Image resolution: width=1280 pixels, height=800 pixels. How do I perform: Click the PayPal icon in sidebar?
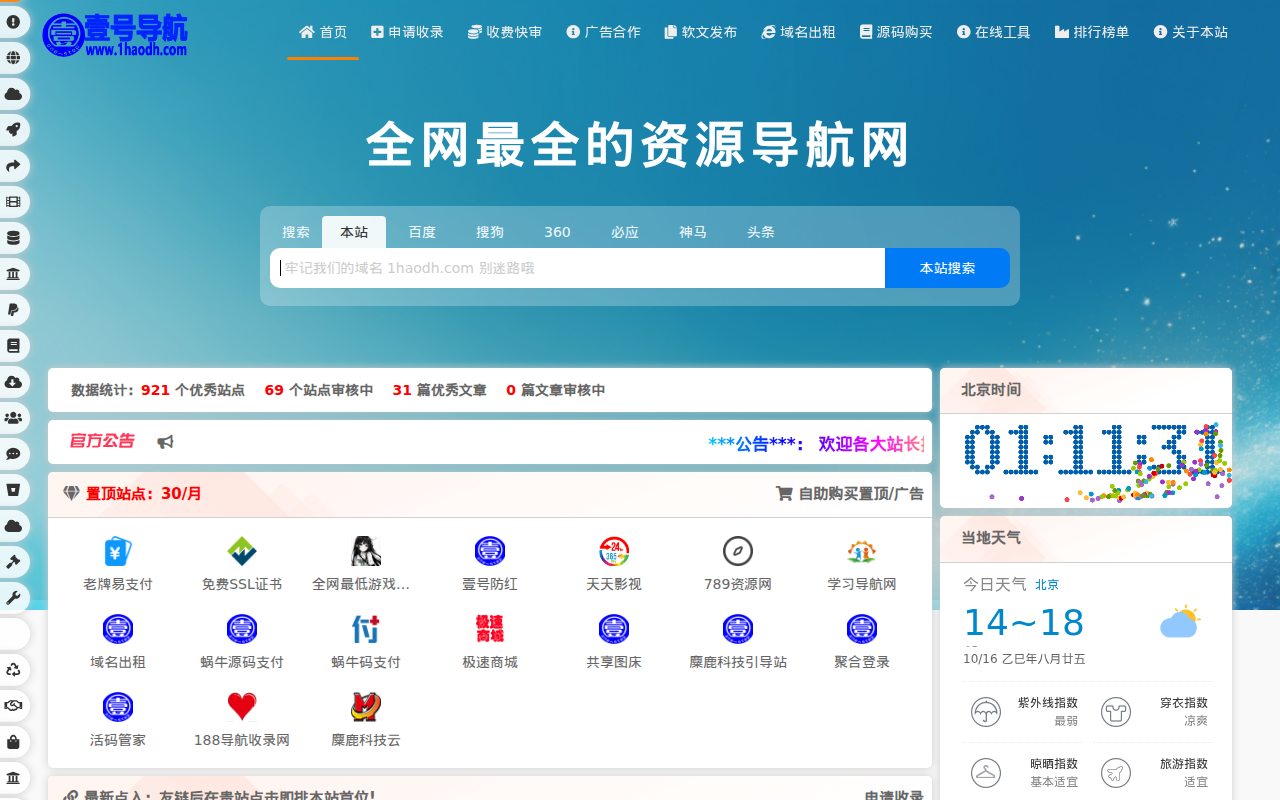[13, 310]
